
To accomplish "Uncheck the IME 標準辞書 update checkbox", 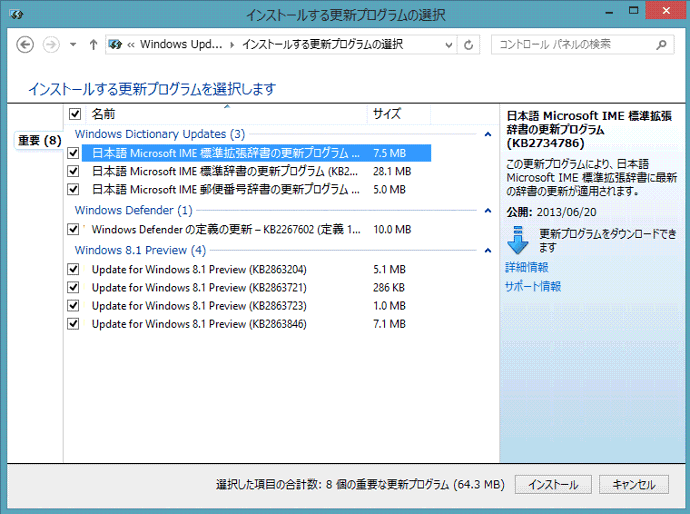I will point(73,171).
